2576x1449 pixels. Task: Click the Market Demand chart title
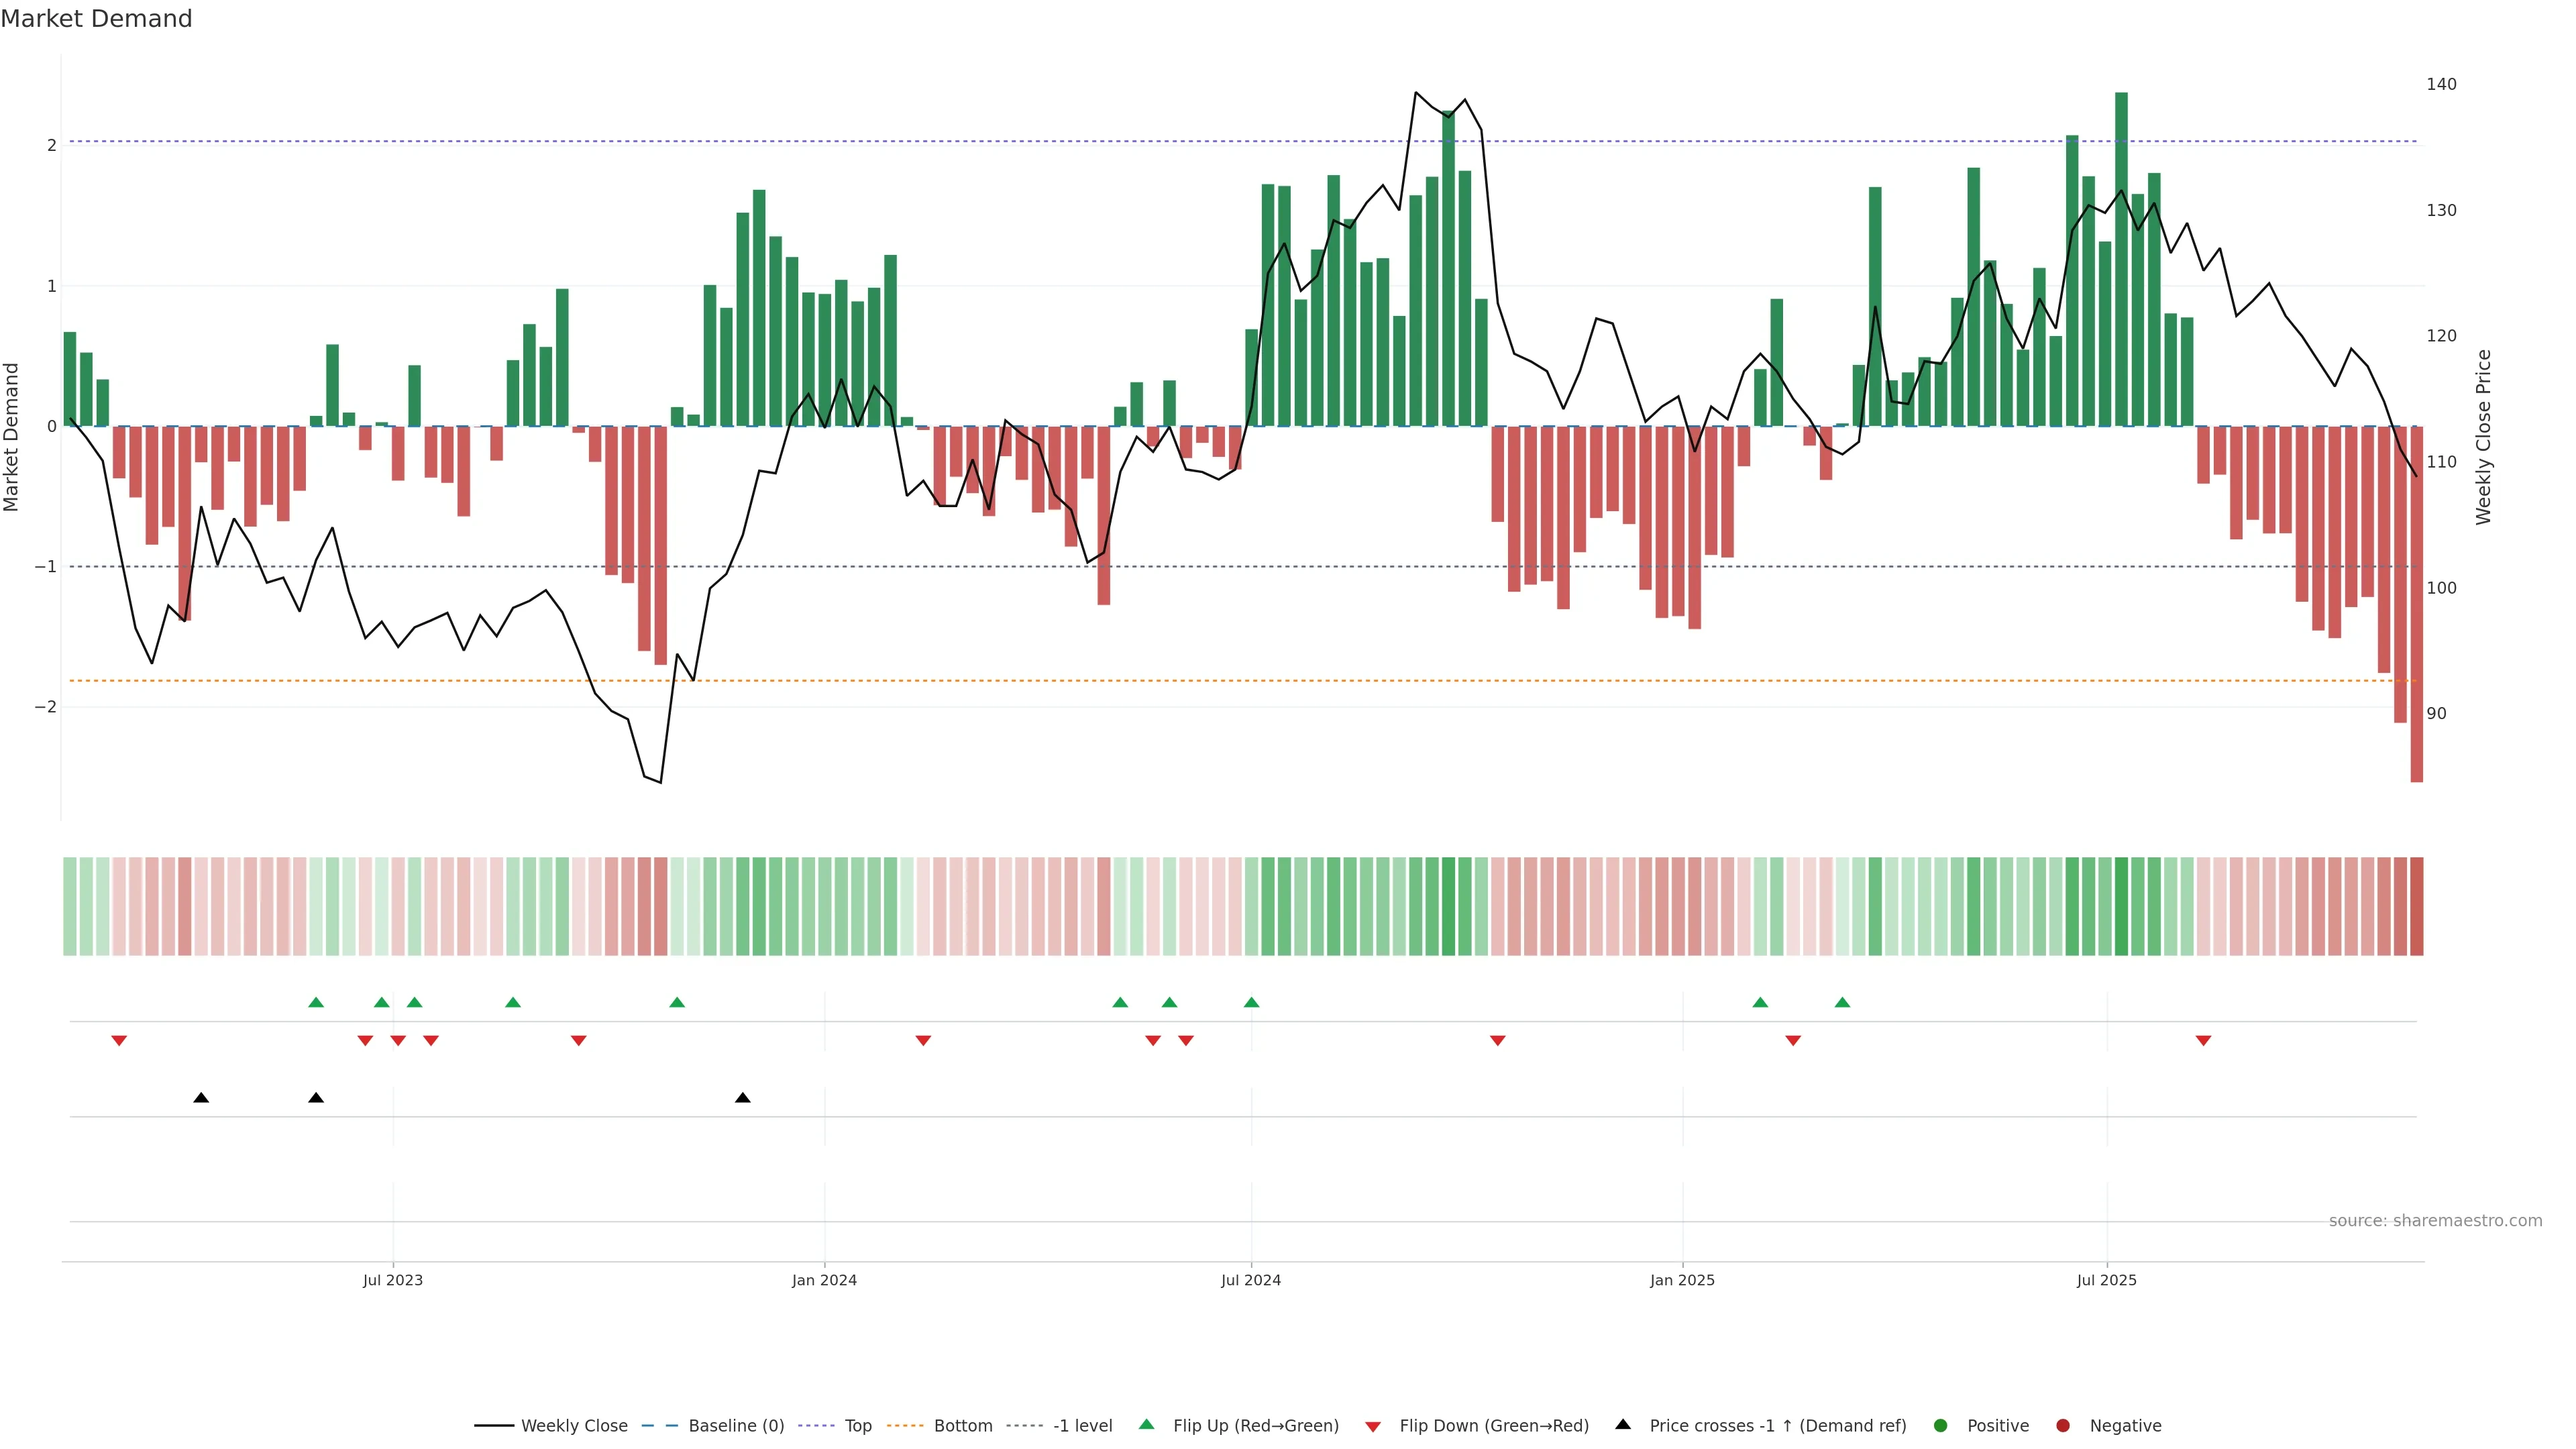(x=96, y=19)
